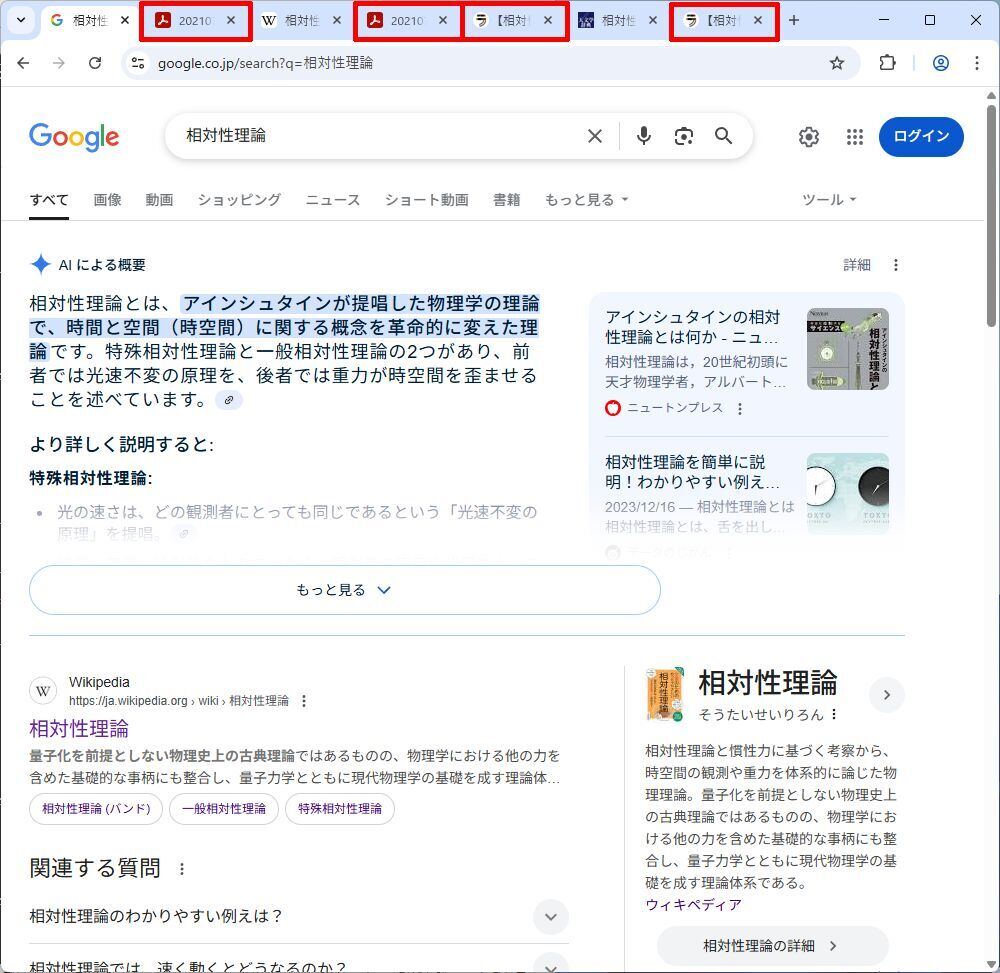The width and height of the screenshot is (1000, 973).
Task: Clear the search box with X icon
Action: [x=594, y=136]
